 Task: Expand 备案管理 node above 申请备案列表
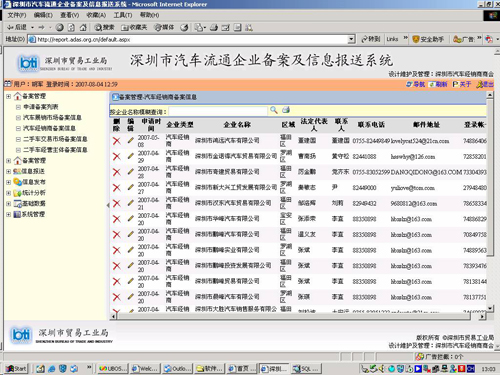tap(8, 96)
